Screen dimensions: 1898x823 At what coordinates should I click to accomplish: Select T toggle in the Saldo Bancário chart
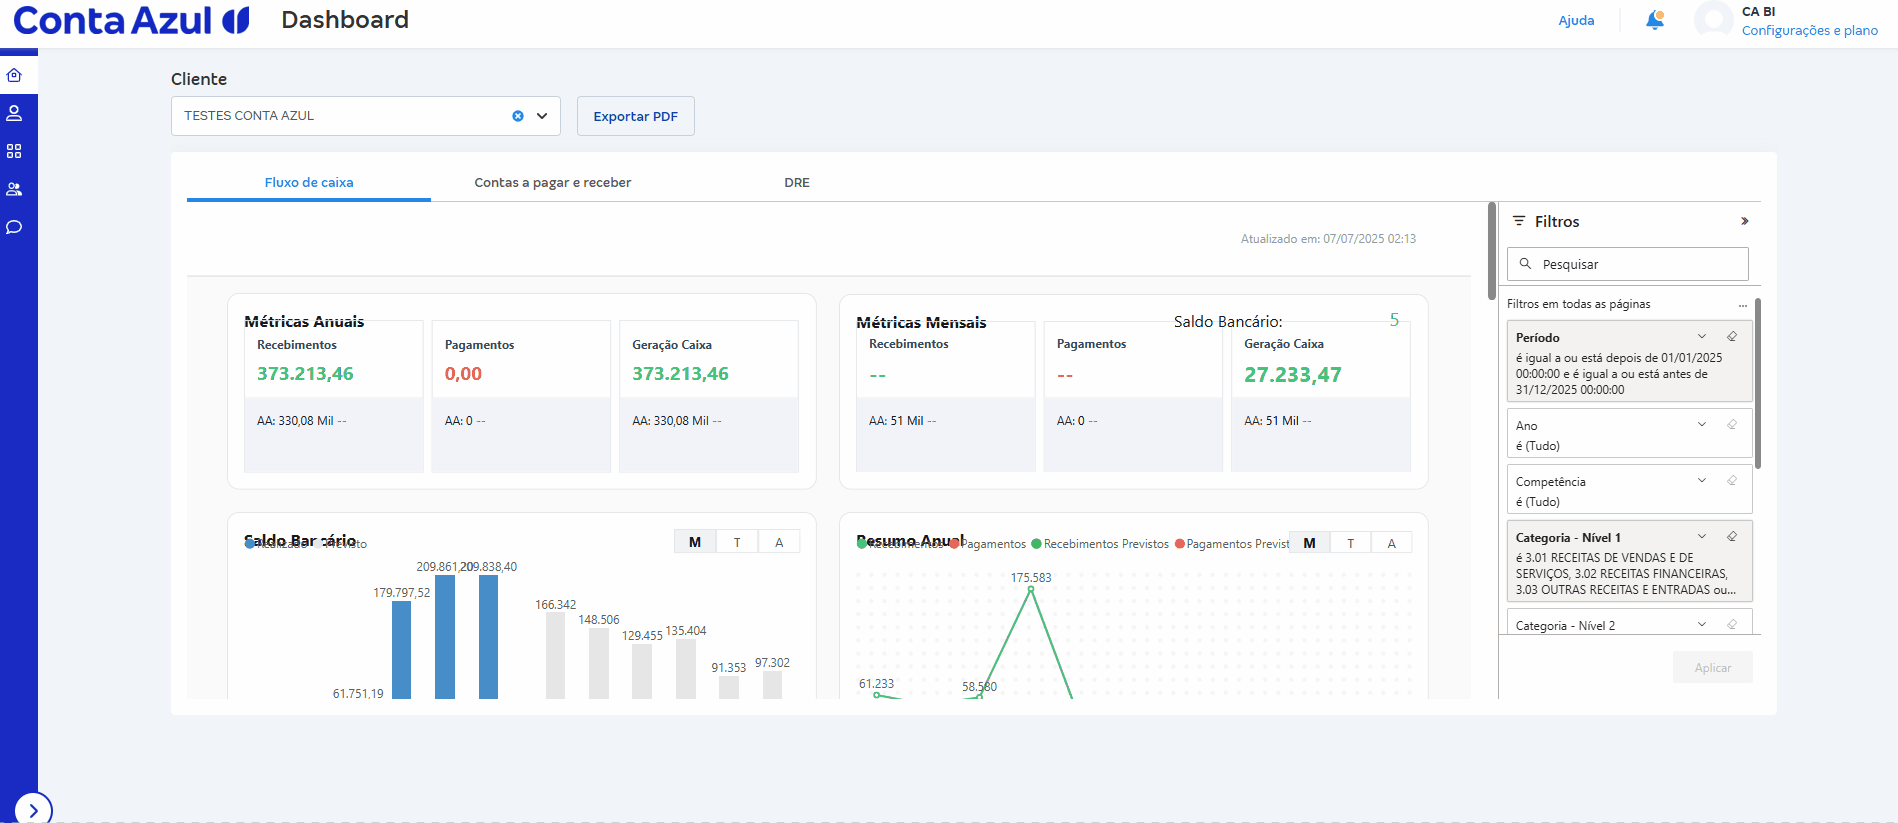737,542
